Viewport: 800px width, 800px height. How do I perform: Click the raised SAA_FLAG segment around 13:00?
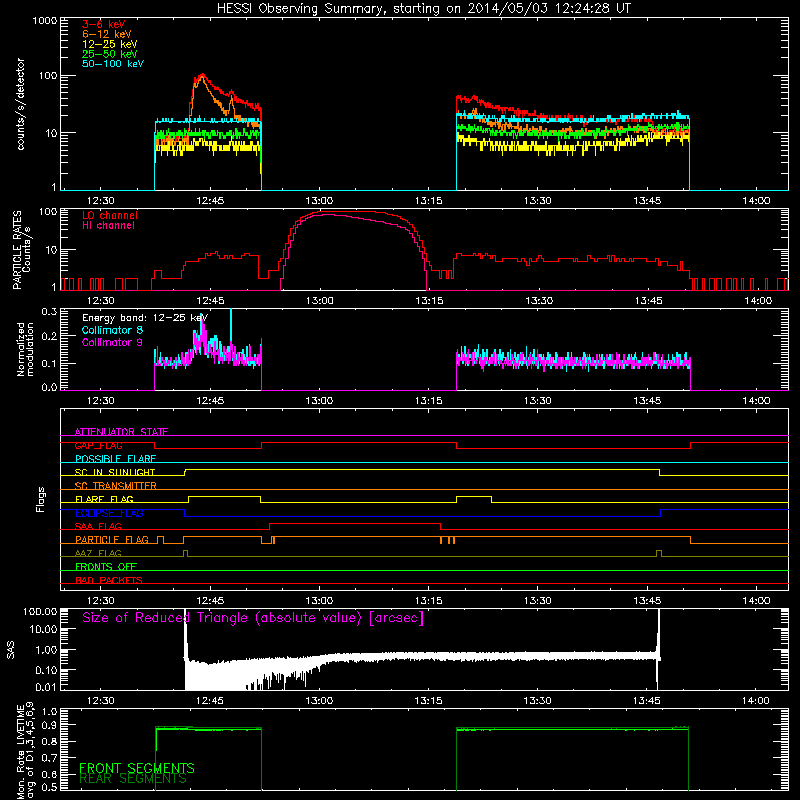[x=355, y=523]
